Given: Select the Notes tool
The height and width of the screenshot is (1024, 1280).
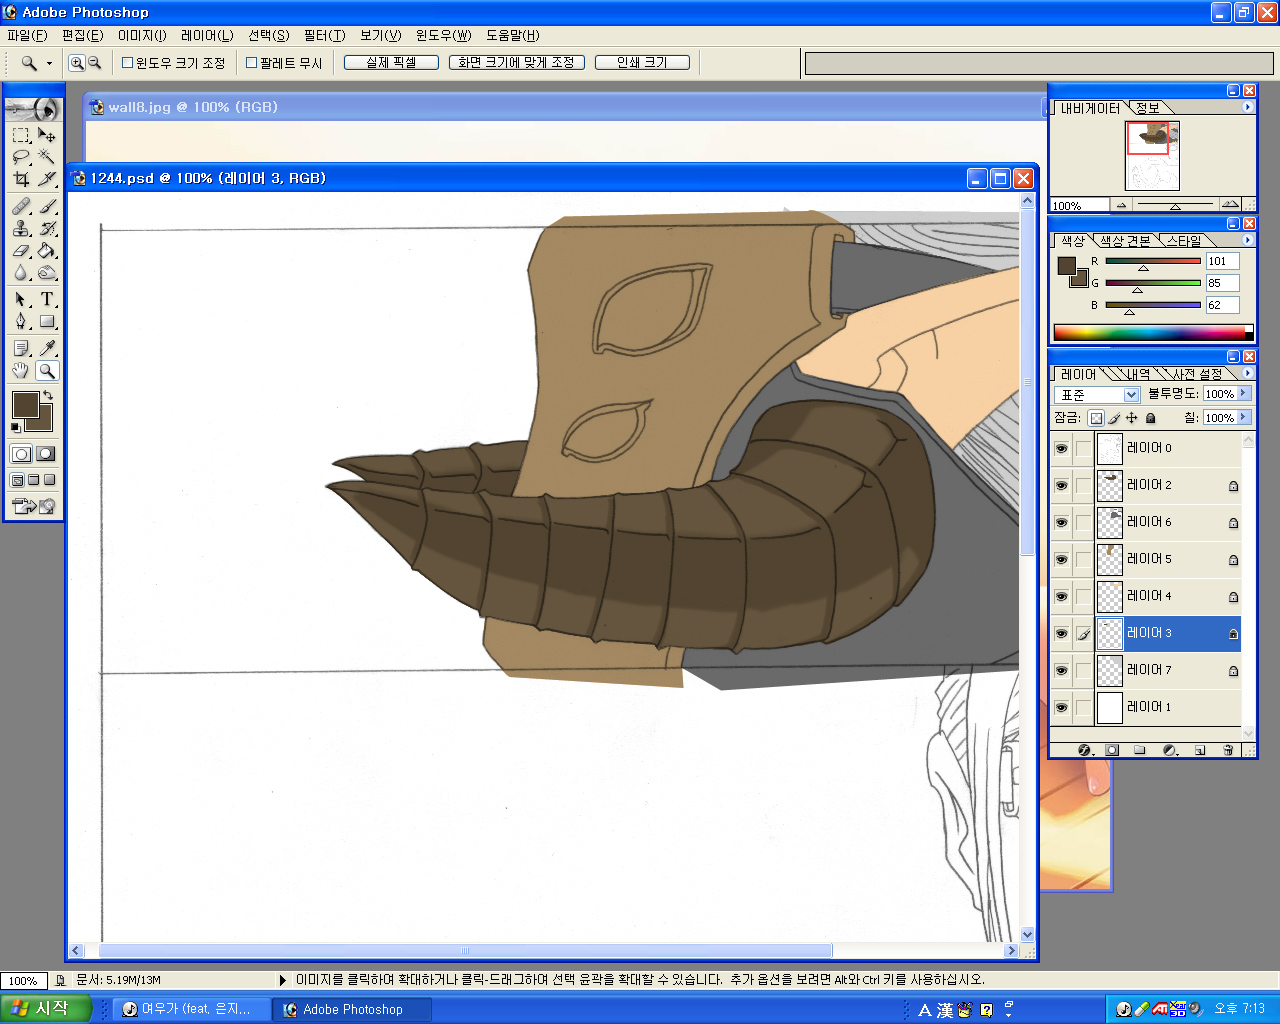Looking at the screenshot, I should point(21,348).
